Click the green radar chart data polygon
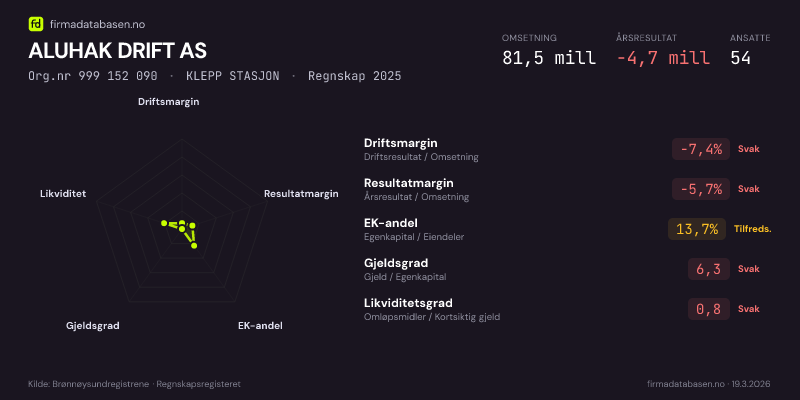The height and width of the screenshot is (400, 800). point(184,229)
